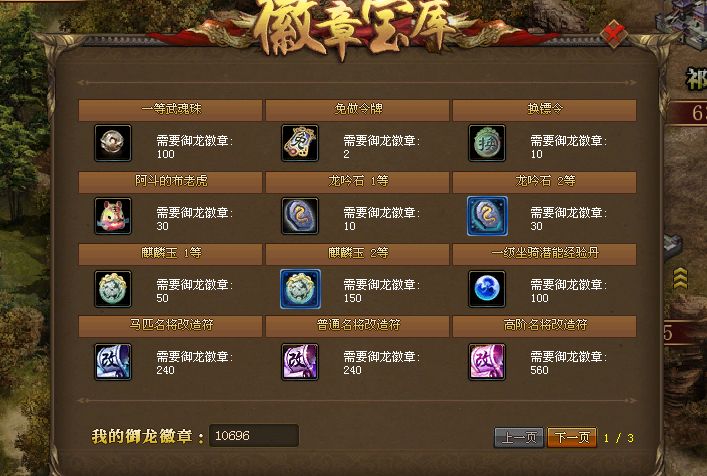Image resolution: width=707 pixels, height=476 pixels.
Task: Click the 高阶名将改造符 header label
Action: [545, 326]
